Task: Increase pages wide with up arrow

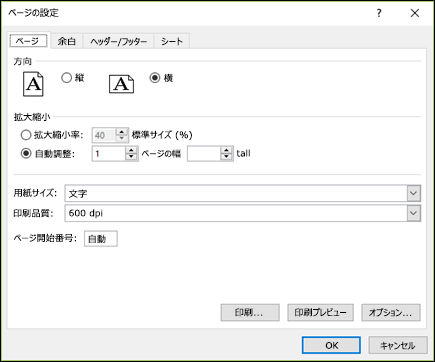Action: point(131,150)
